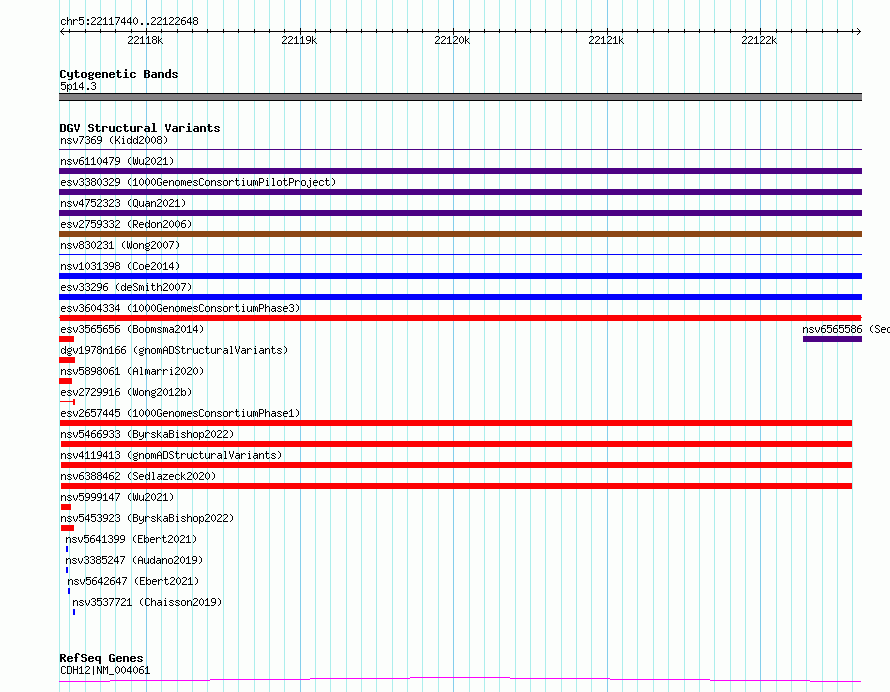Image resolution: width=890 pixels, height=692 pixels.
Task: Select esv3604334 (1000GenomesConsortiumPhase3) label
Action: [180, 308]
